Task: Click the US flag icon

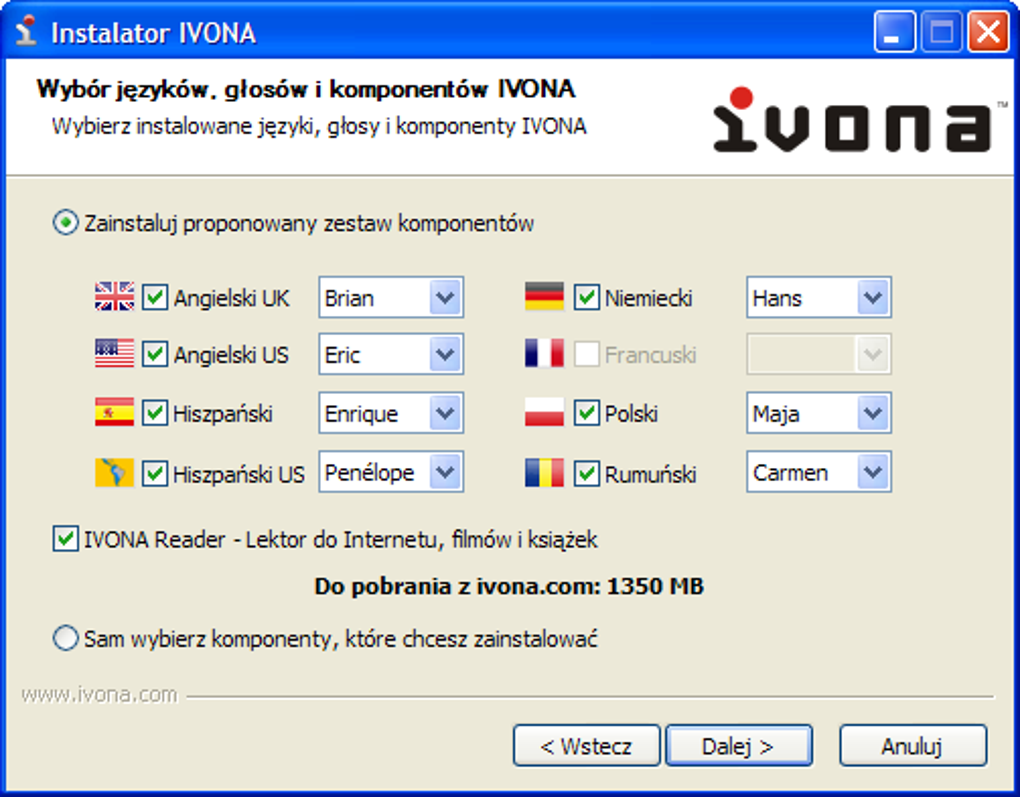Action: pos(114,353)
